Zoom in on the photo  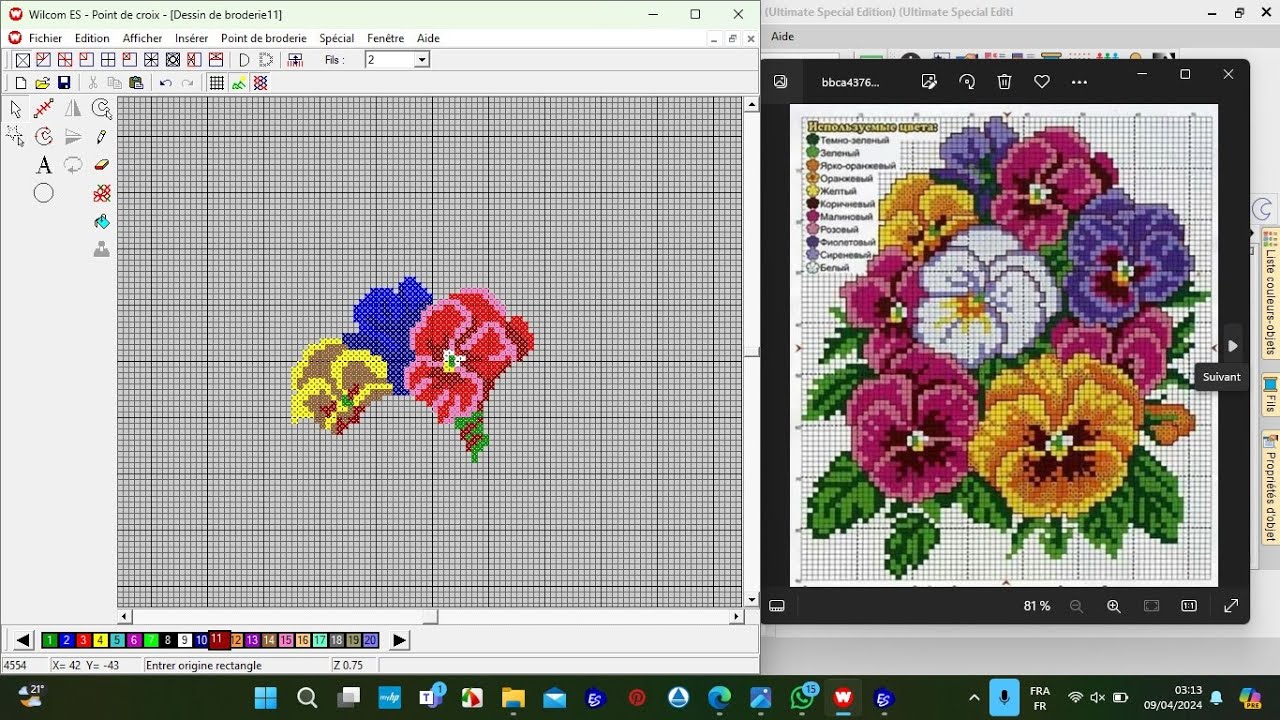pyautogui.click(x=1113, y=606)
